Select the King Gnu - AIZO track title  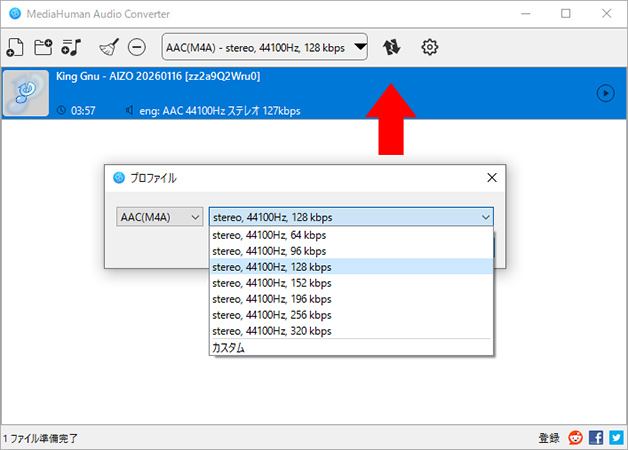click(158, 76)
